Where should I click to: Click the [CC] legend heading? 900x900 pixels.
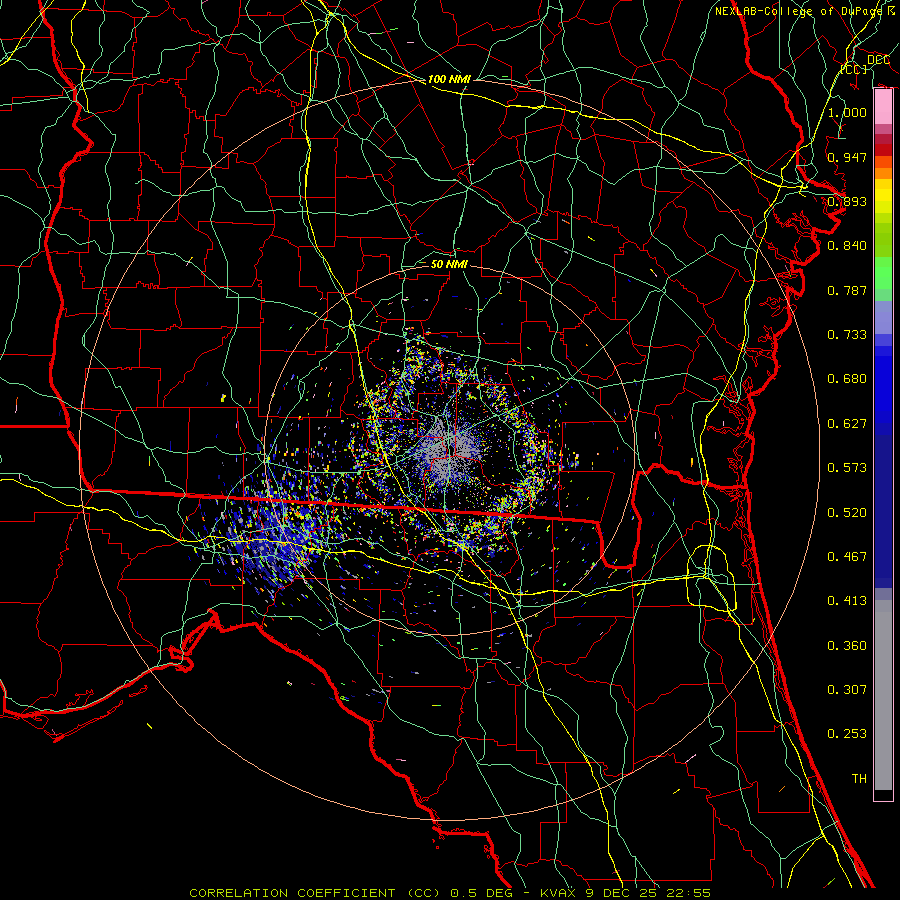coord(854,69)
